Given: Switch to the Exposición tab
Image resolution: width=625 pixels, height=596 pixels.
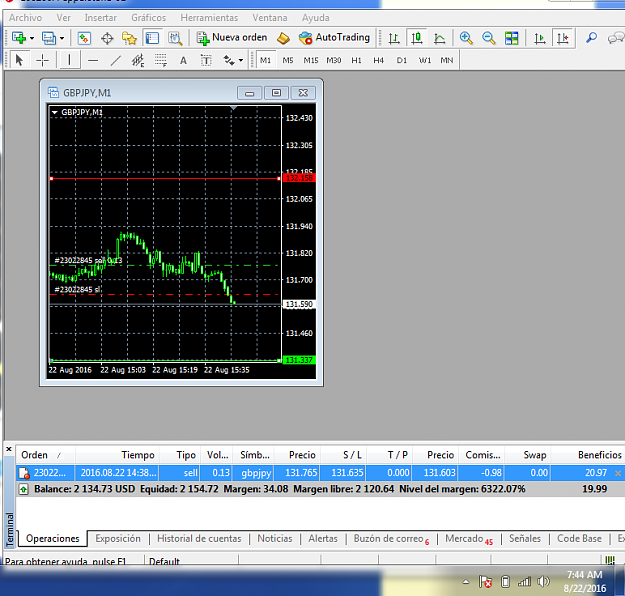Looking at the screenshot, I should point(118,539).
